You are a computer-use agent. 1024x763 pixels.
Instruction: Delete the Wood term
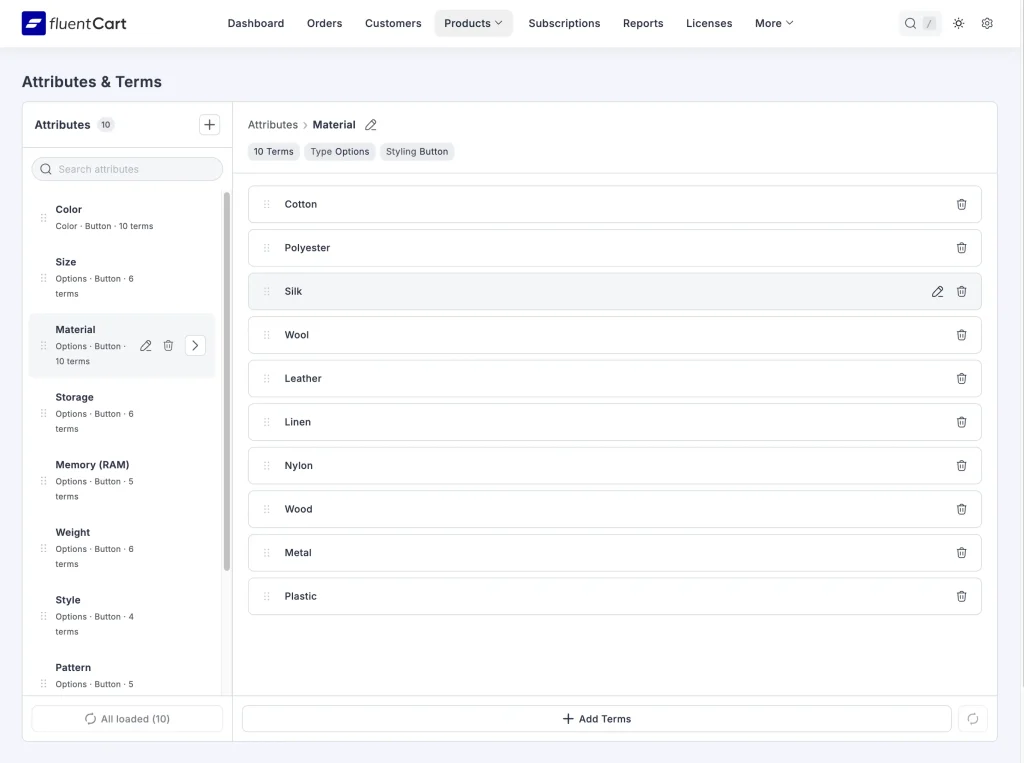[x=961, y=510]
